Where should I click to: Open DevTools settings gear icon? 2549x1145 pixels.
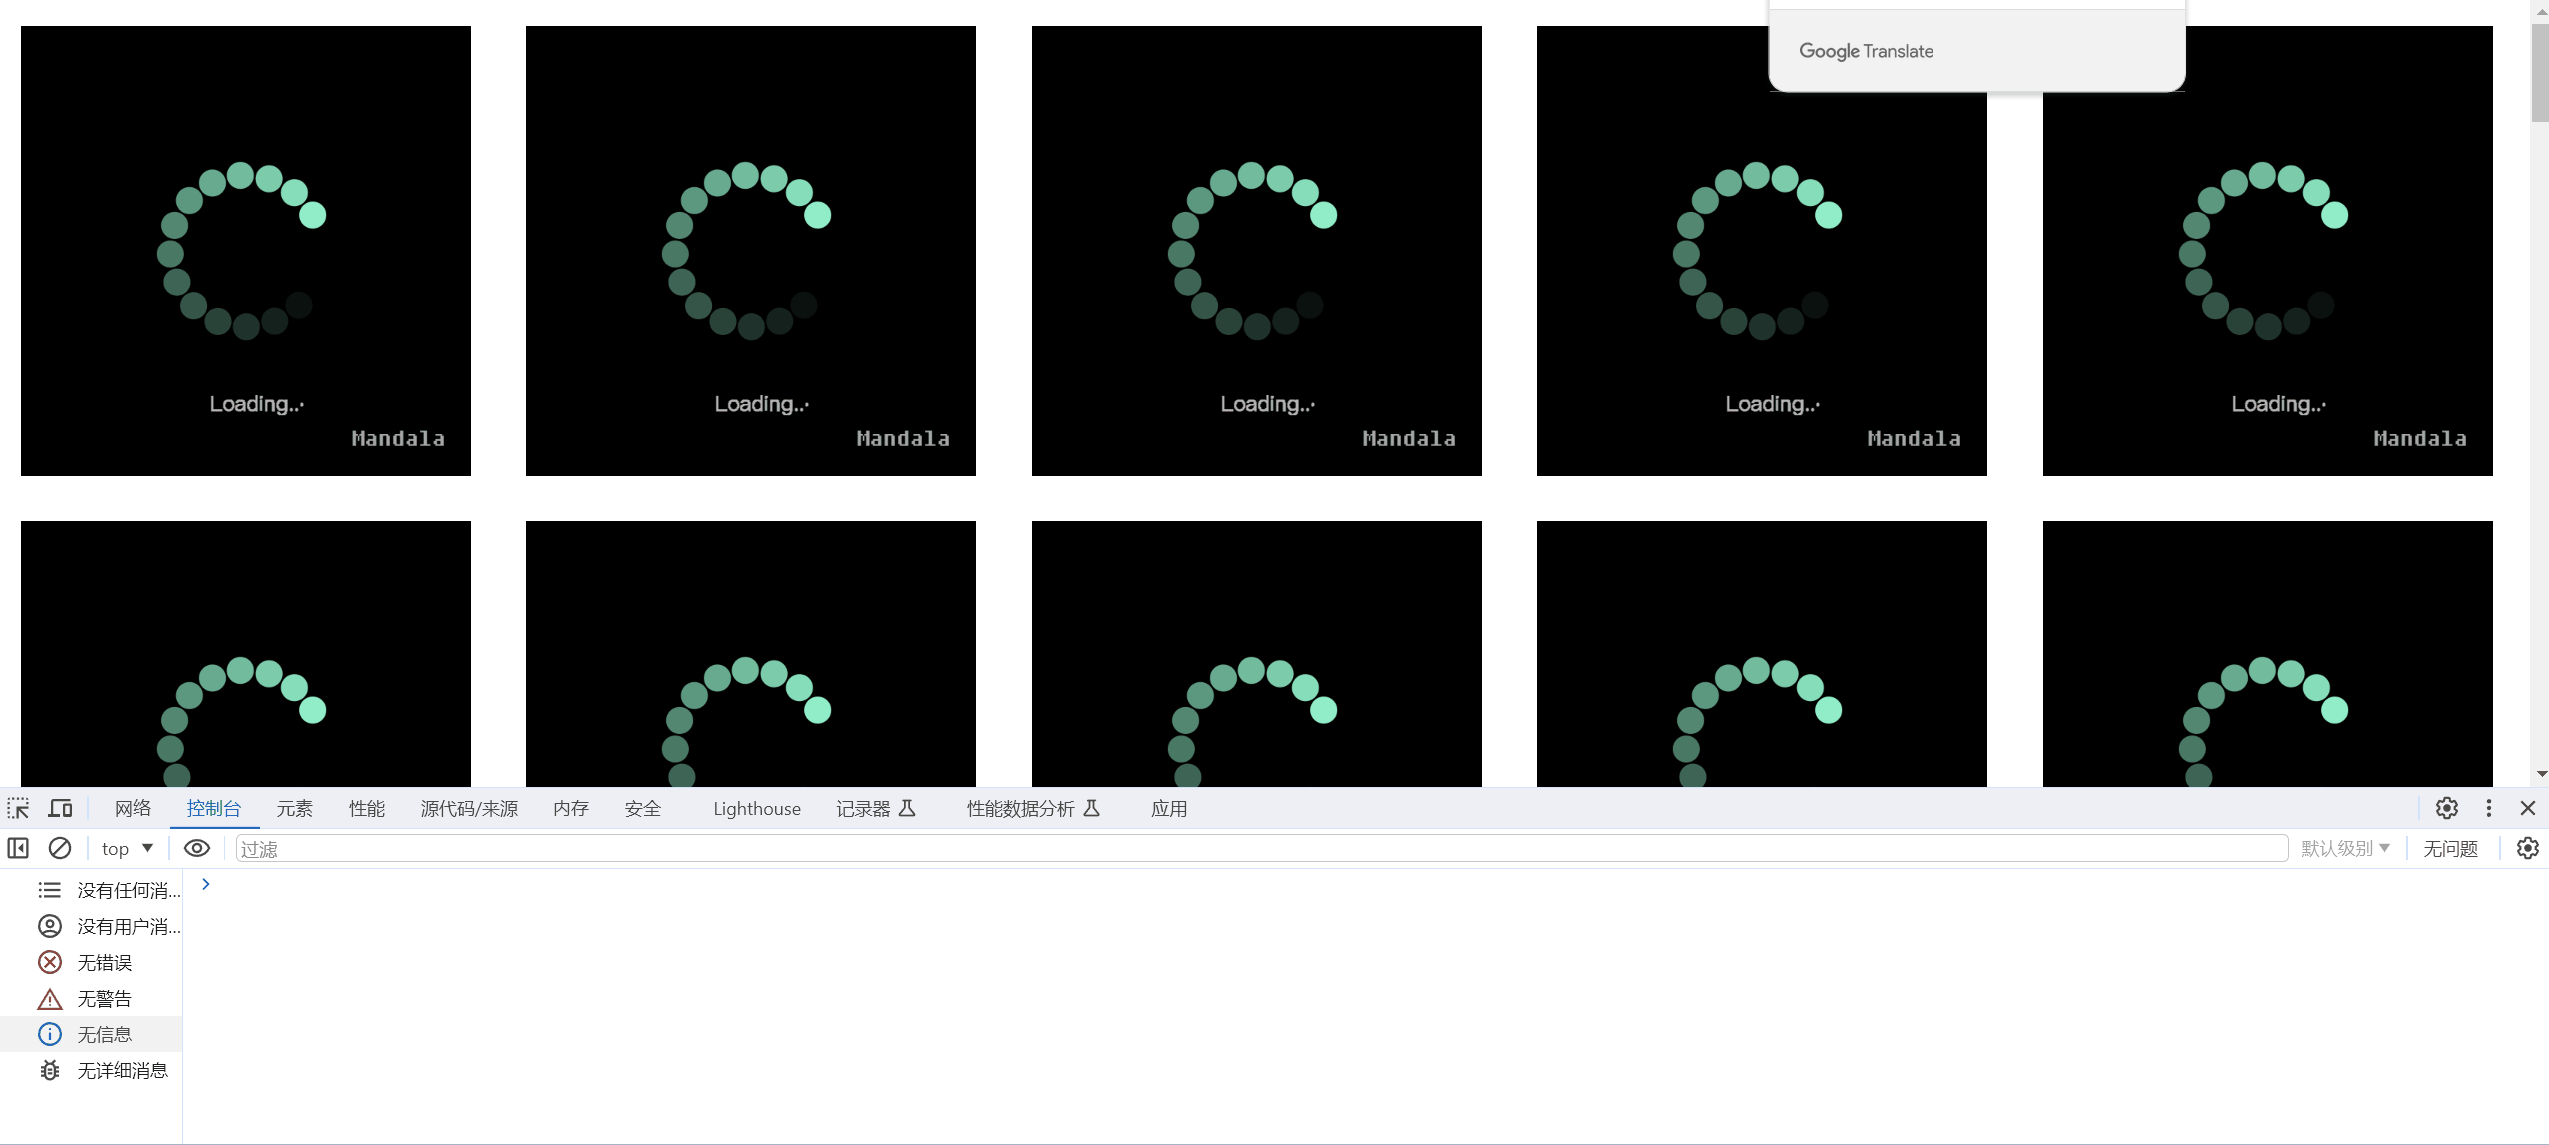tap(2446, 808)
